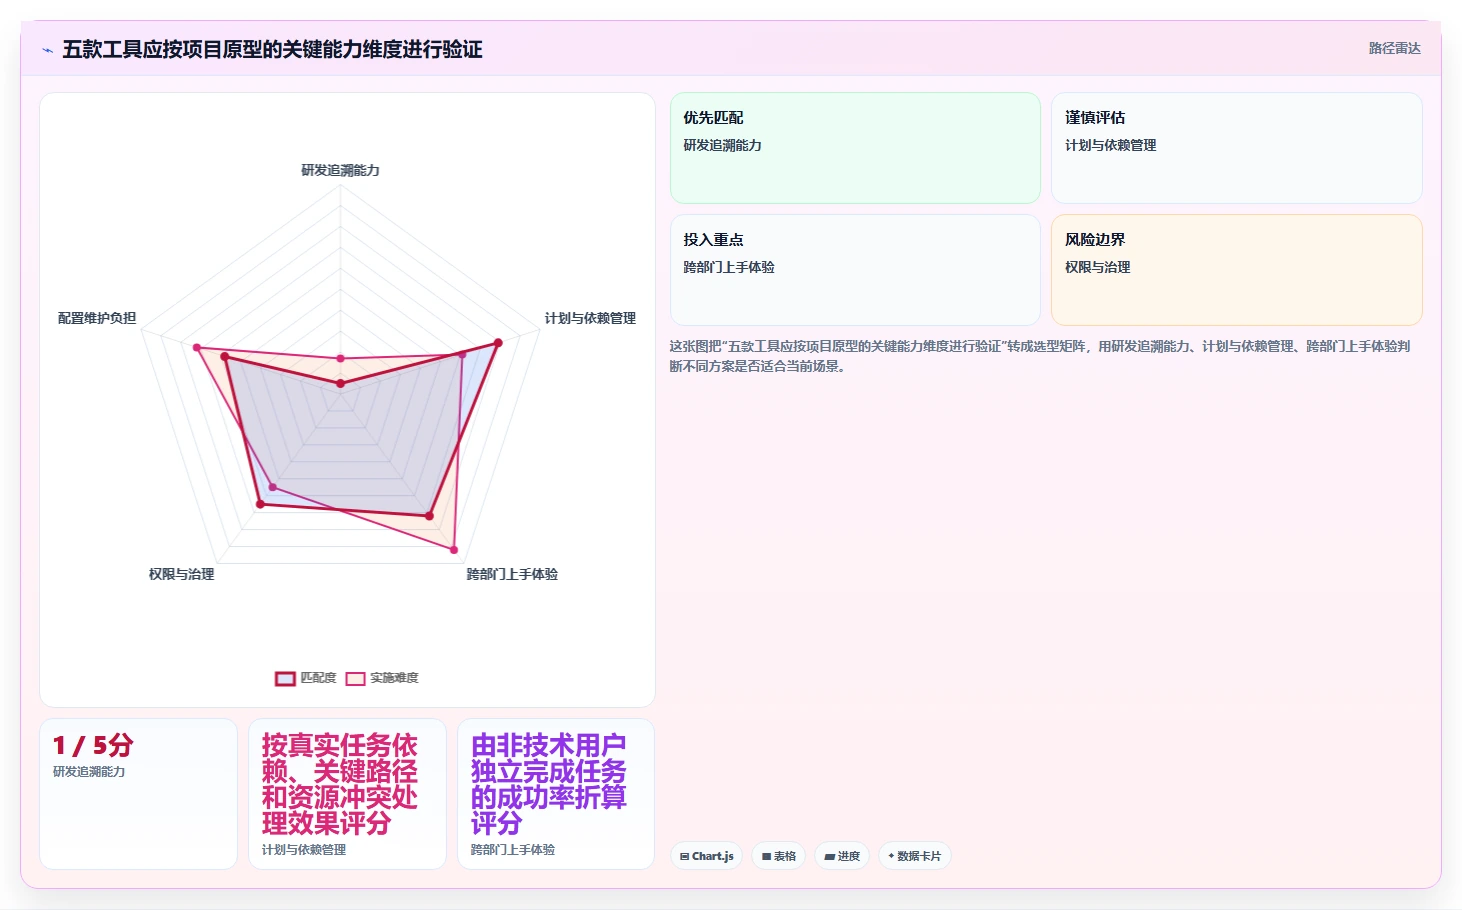Click the 跨部门上手体验 radar axis label
Image resolution: width=1462 pixels, height=910 pixels.
pyautogui.click(x=512, y=574)
